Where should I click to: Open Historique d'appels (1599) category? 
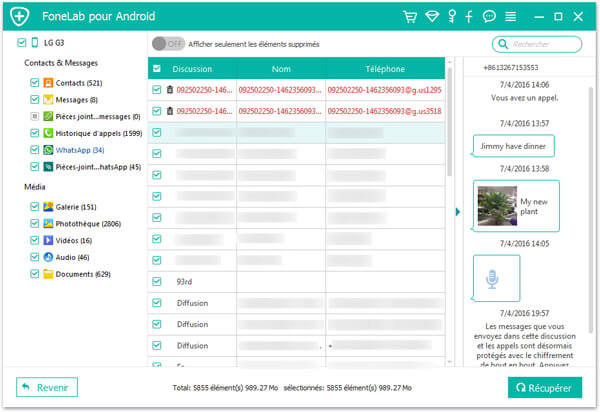click(x=99, y=133)
